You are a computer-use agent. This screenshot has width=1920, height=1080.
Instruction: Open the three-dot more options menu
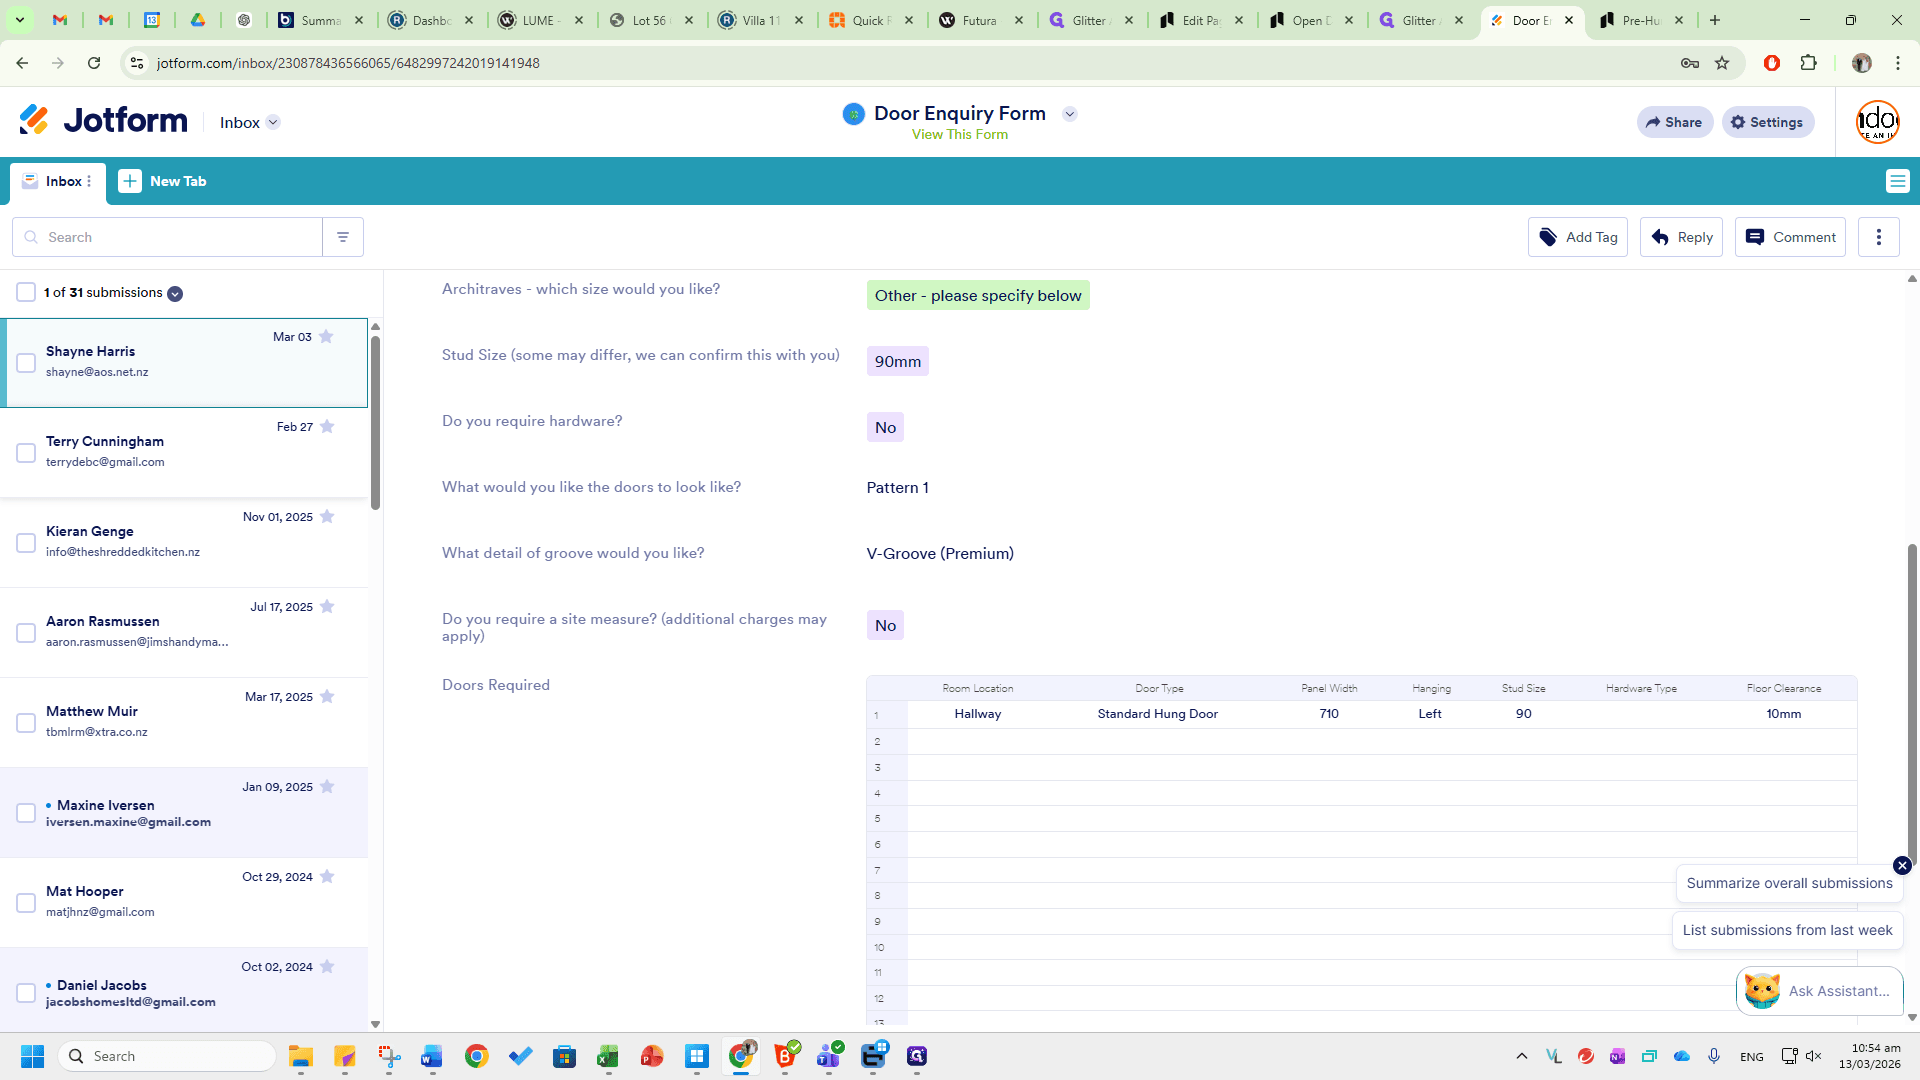pyautogui.click(x=1879, y=237)
